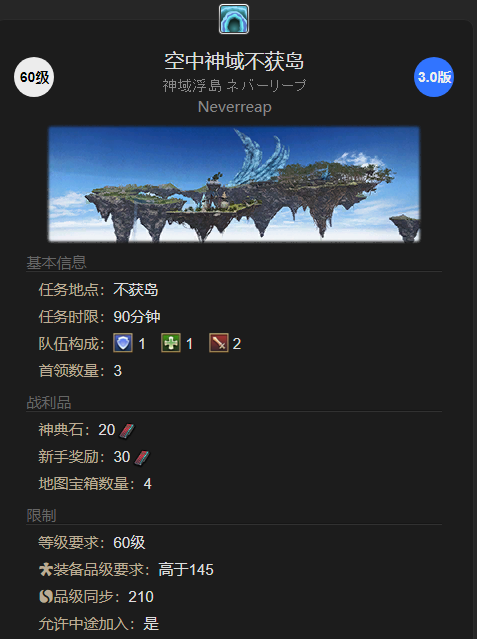The height and width of the screenshot is (639, 477).
Task: Click the tomestone icon next to 30
Action: (x=142, y=458)
